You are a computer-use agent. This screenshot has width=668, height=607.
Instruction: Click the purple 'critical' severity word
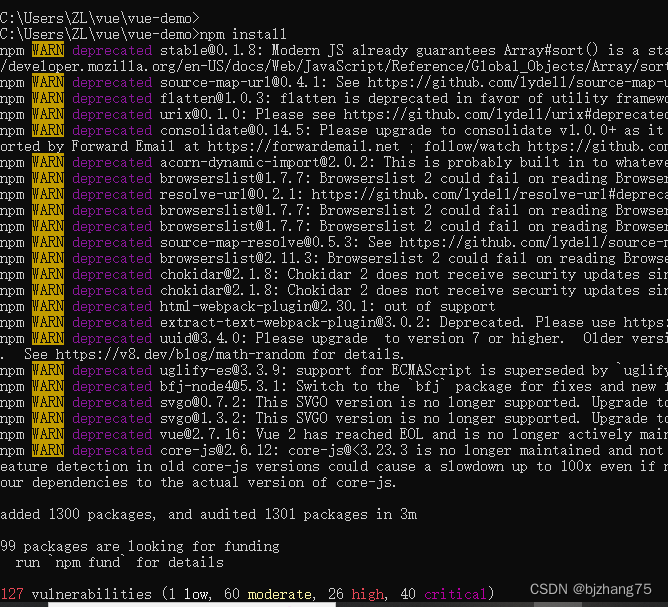(455, 594)
